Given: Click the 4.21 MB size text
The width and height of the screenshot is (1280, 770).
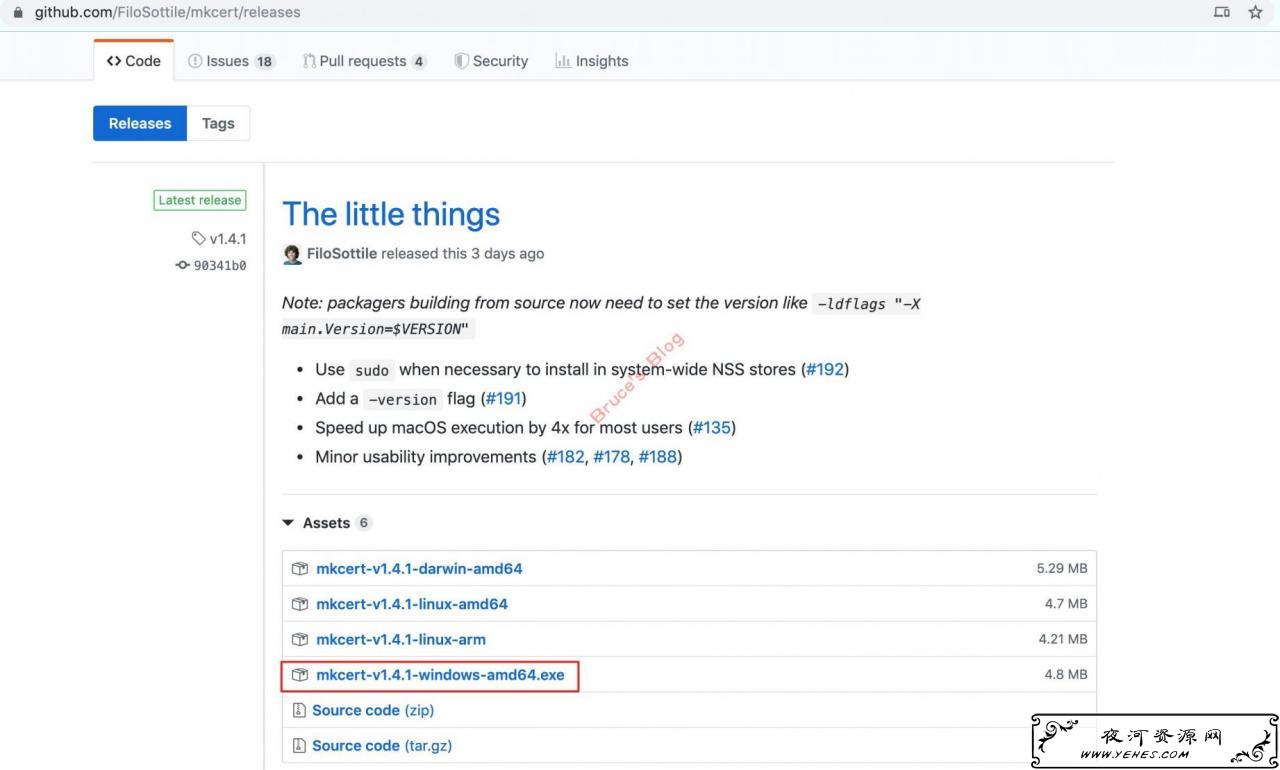Looking at the screenshot, I should click(1063, 639).
